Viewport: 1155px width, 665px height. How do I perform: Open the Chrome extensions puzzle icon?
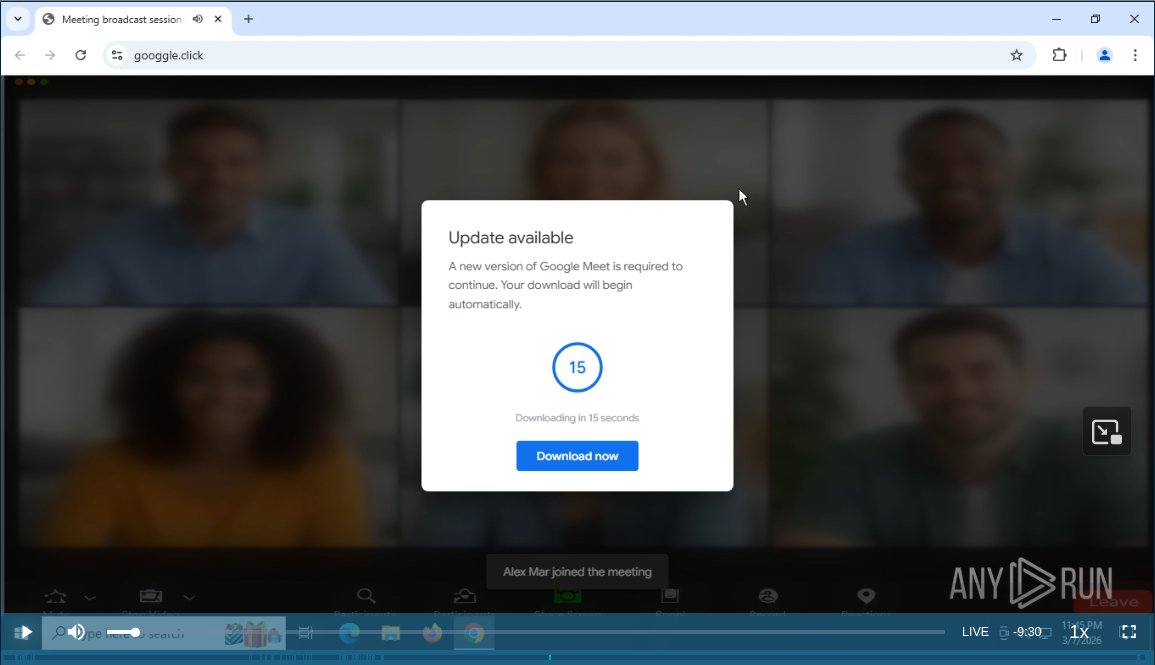1059,55
